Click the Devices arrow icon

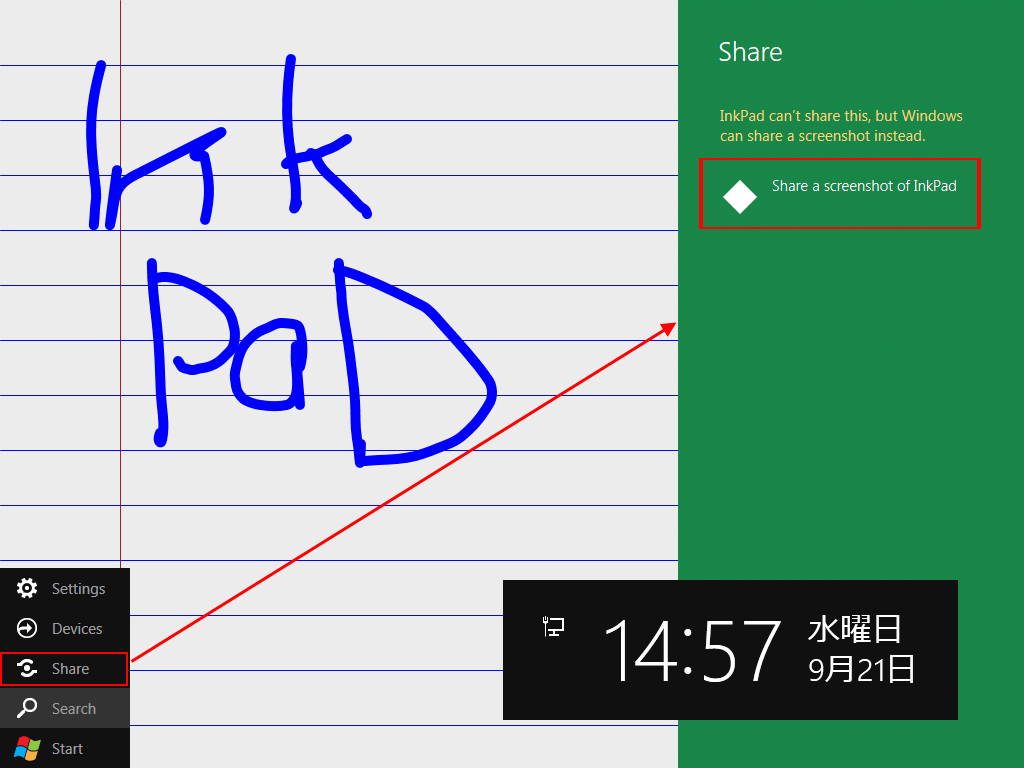tap(27, 628)
